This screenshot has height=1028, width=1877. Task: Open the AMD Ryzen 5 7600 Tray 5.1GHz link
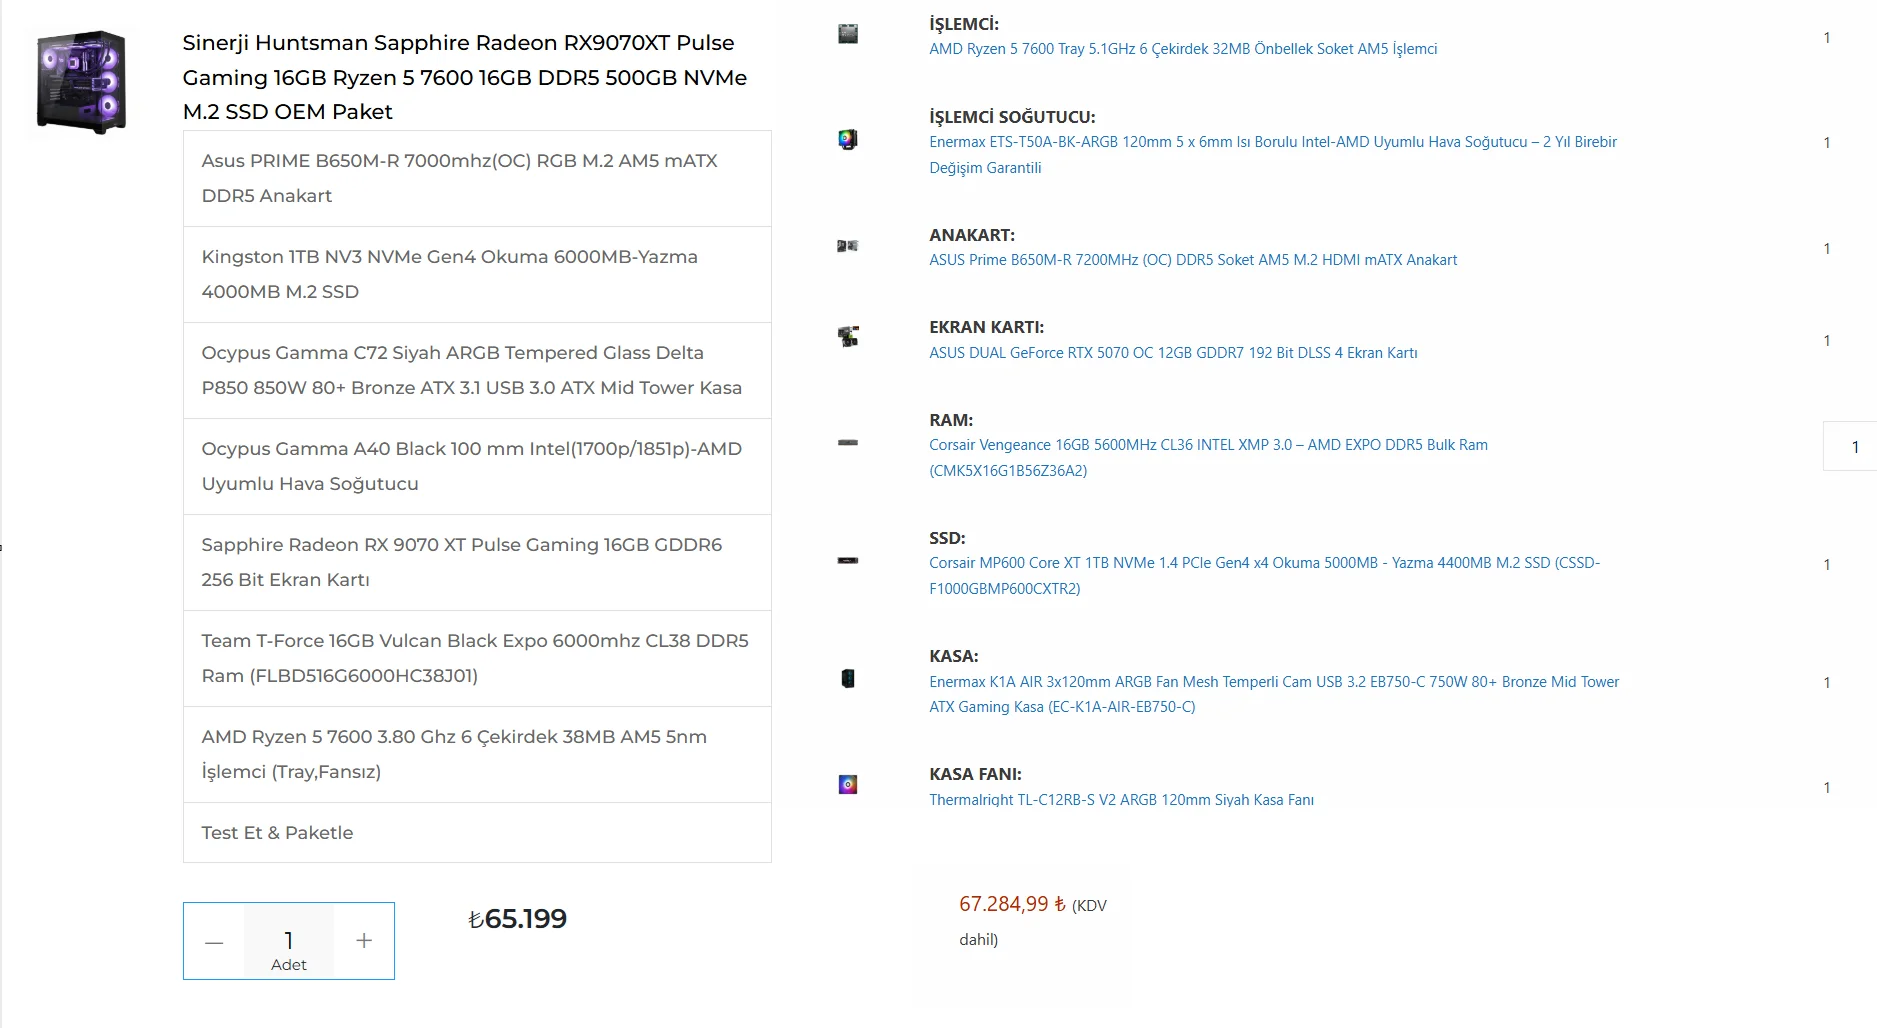[1183, 48]
